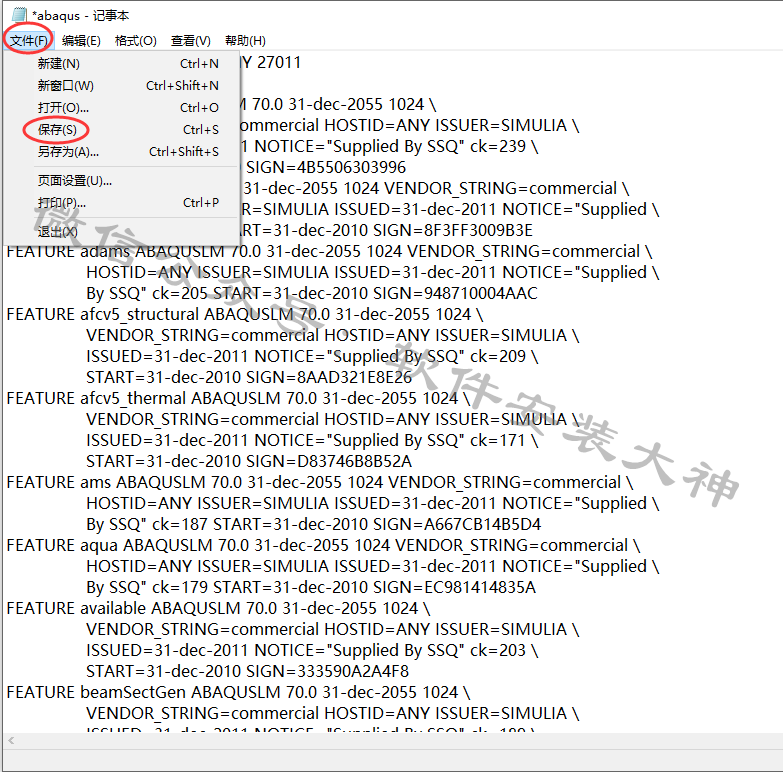The width and height of the screenshot is (783, 772).
Task: Click the text 'ck=187'
Action: point(180,524)
